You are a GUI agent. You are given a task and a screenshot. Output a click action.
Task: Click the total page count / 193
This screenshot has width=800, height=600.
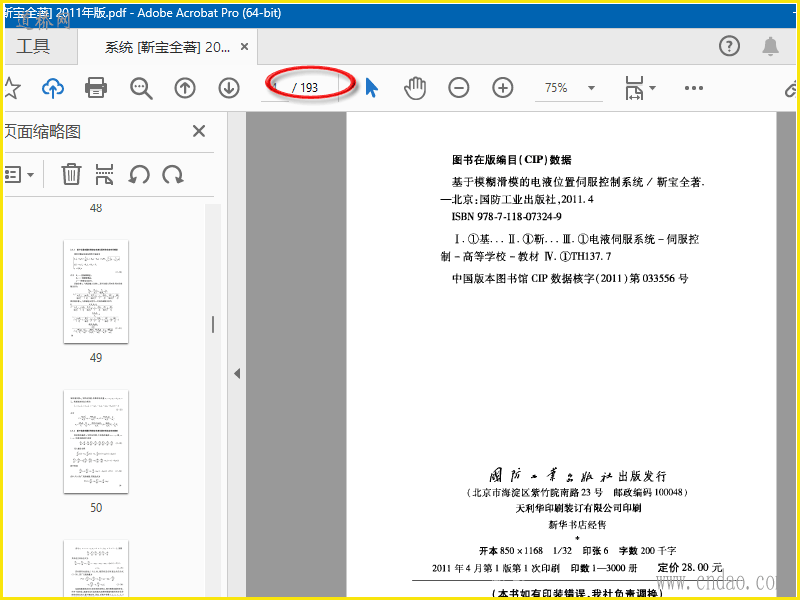305,88
